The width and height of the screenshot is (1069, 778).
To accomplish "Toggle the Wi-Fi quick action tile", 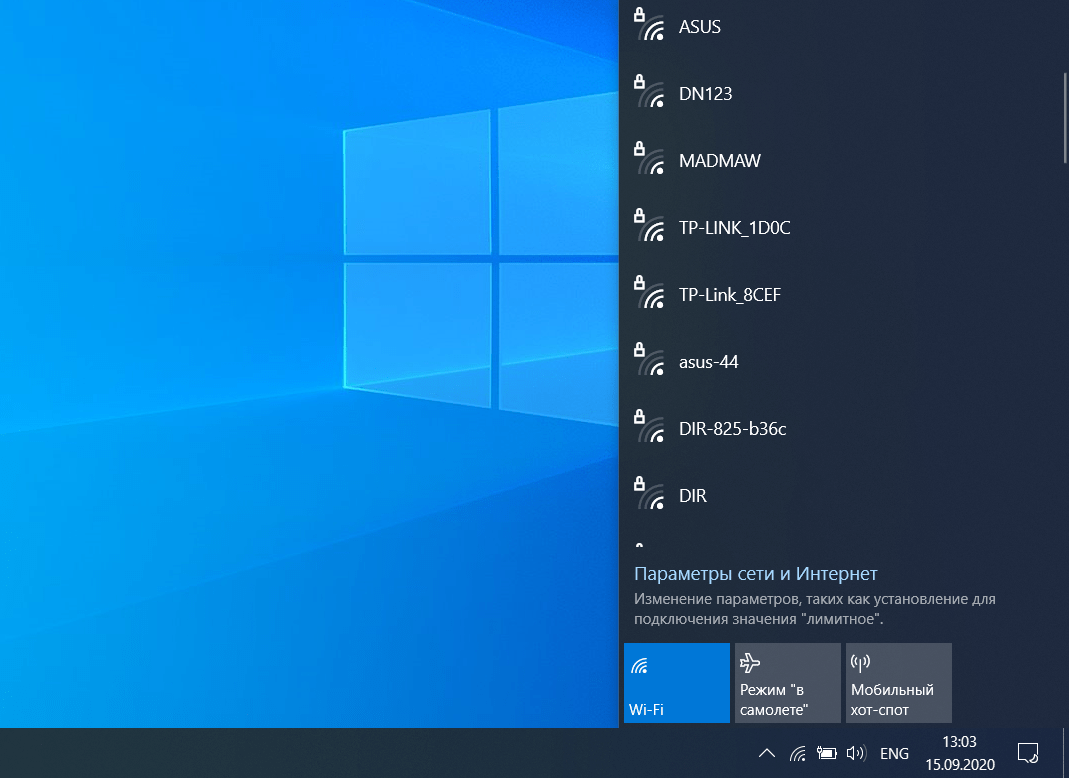I will (676, 683).
